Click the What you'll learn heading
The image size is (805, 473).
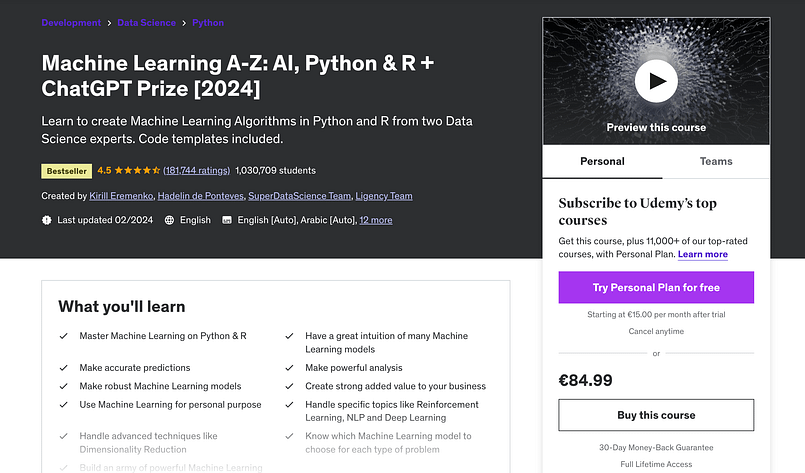coord(122,307)
